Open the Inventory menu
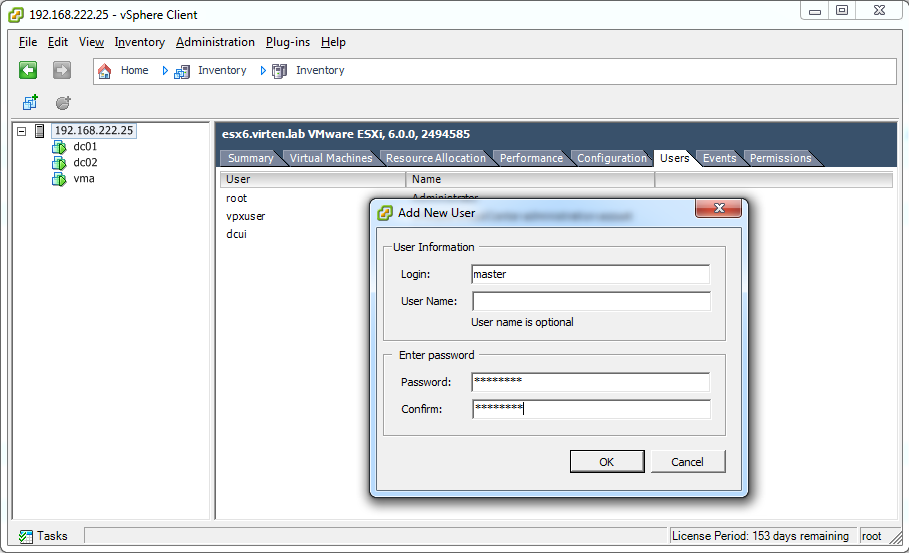The height and width of the screenshot is (553, 909). (140, 42)
